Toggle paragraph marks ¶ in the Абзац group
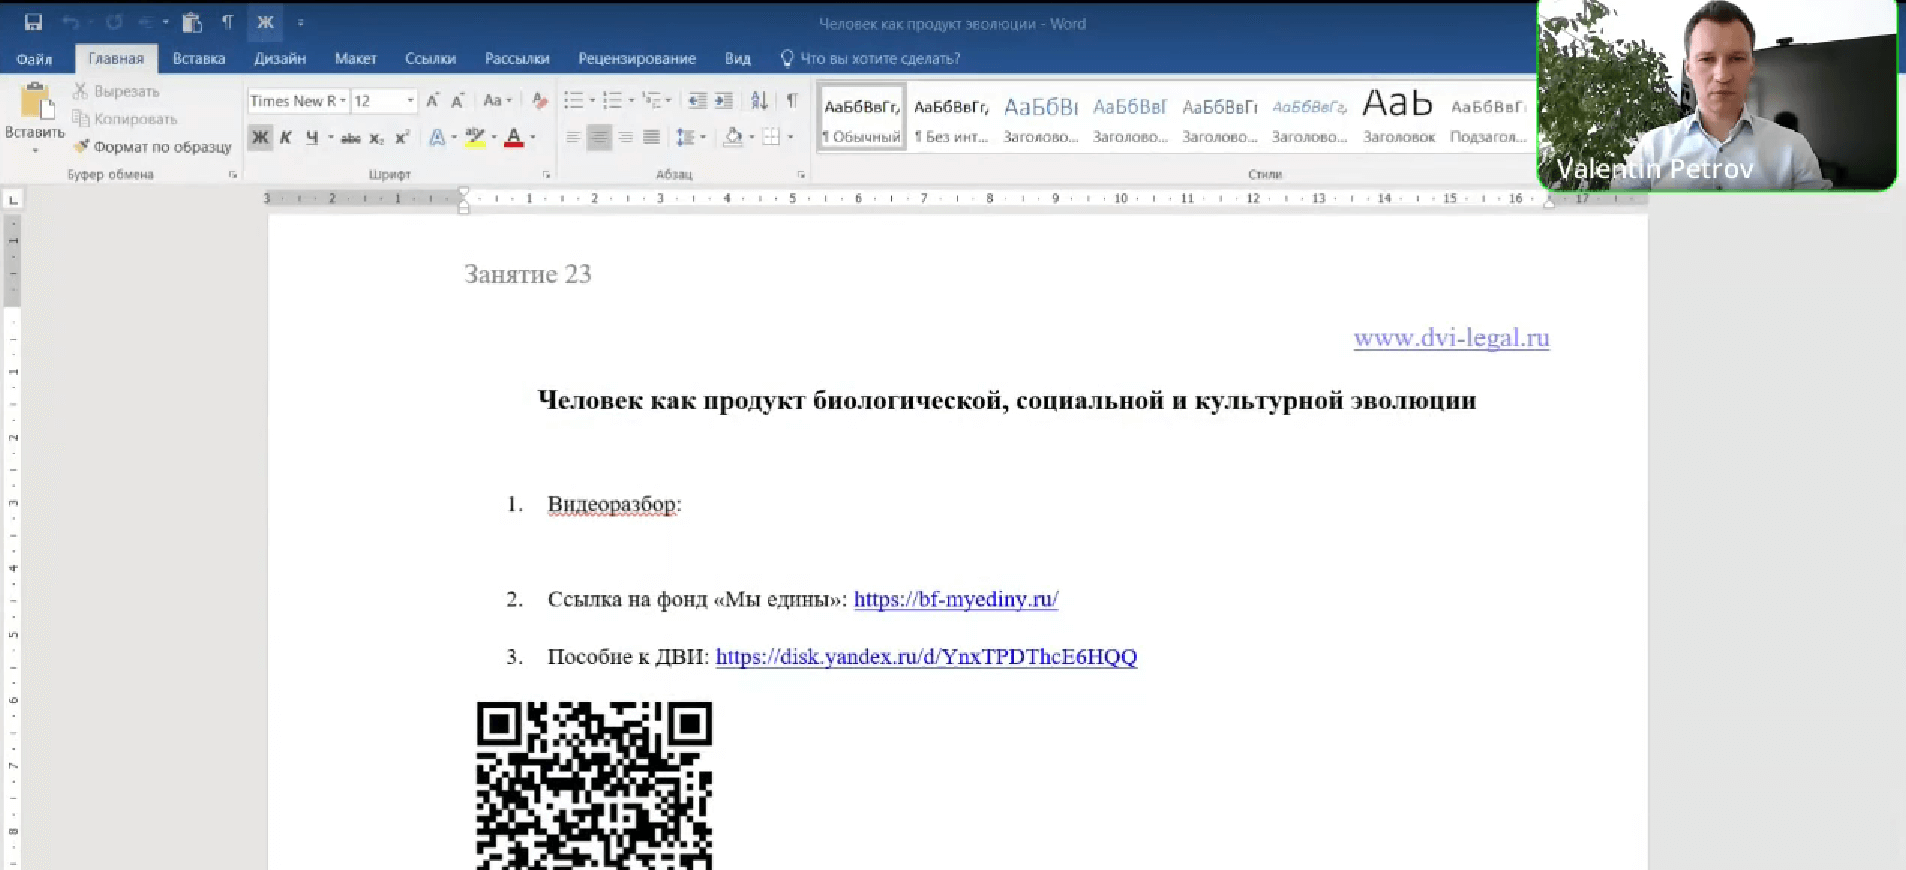This screenshot has height=870, width=1906. click(x=792, y=101)
